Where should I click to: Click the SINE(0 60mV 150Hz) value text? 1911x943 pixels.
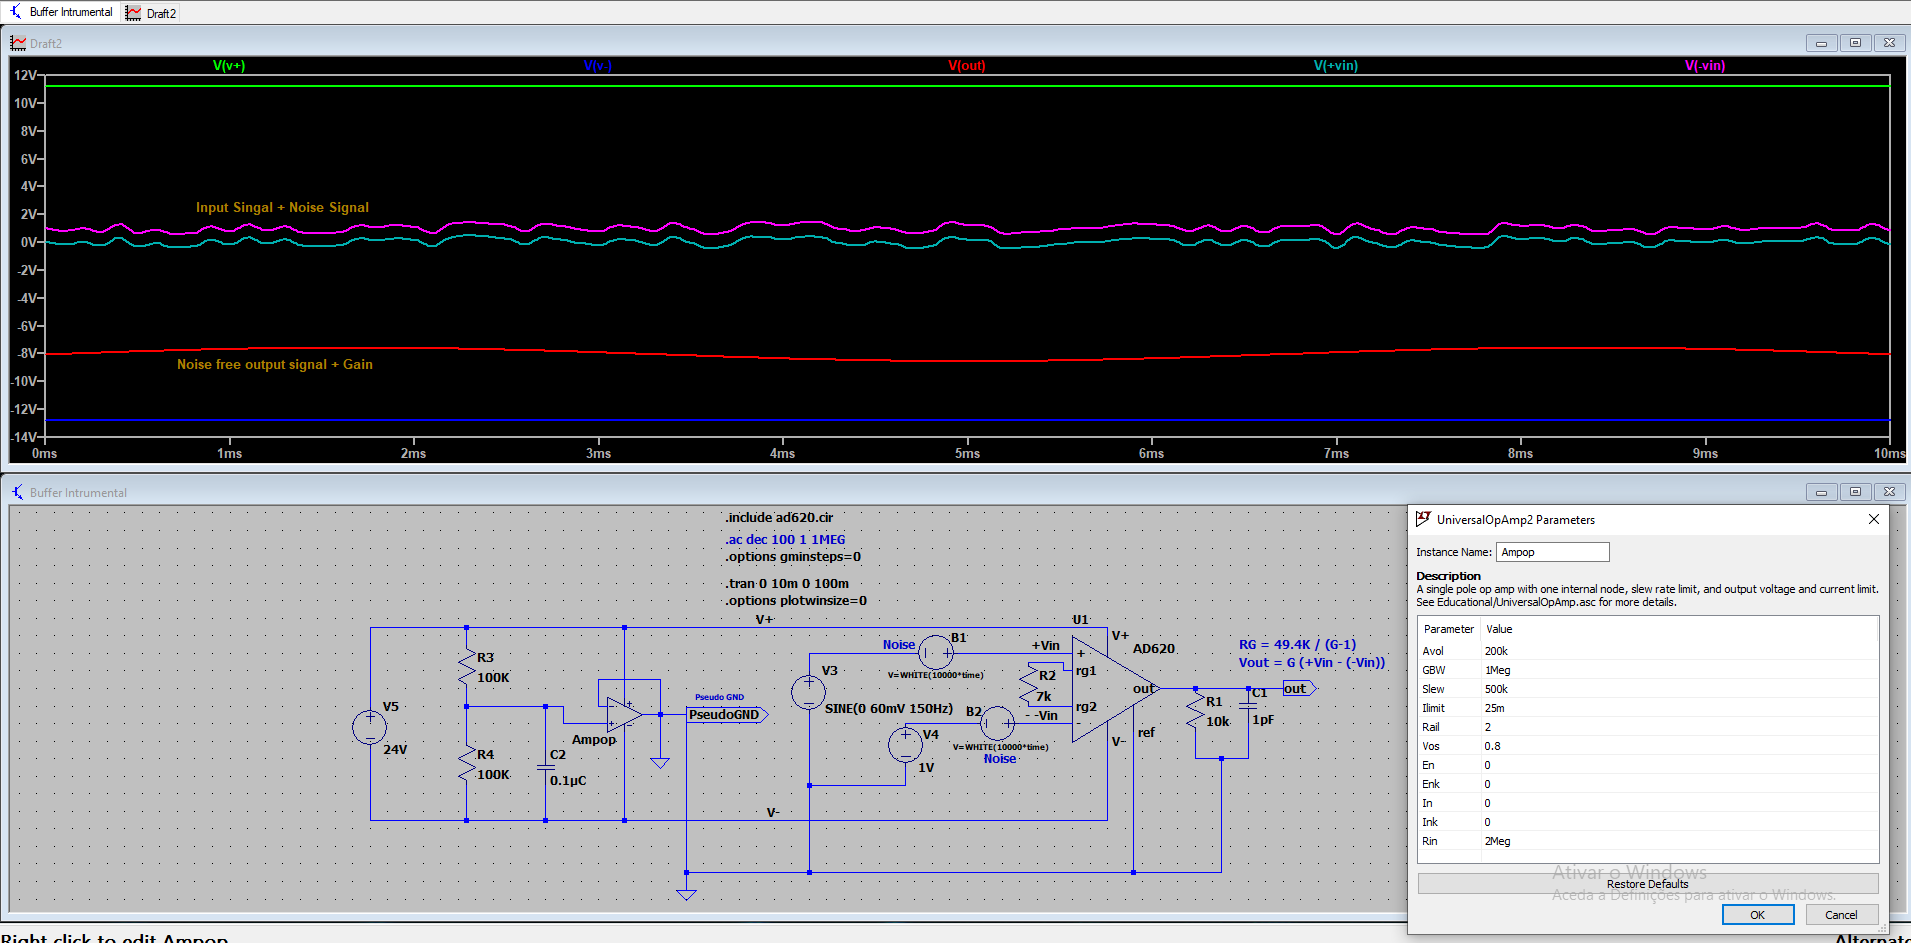coord(889,709)
